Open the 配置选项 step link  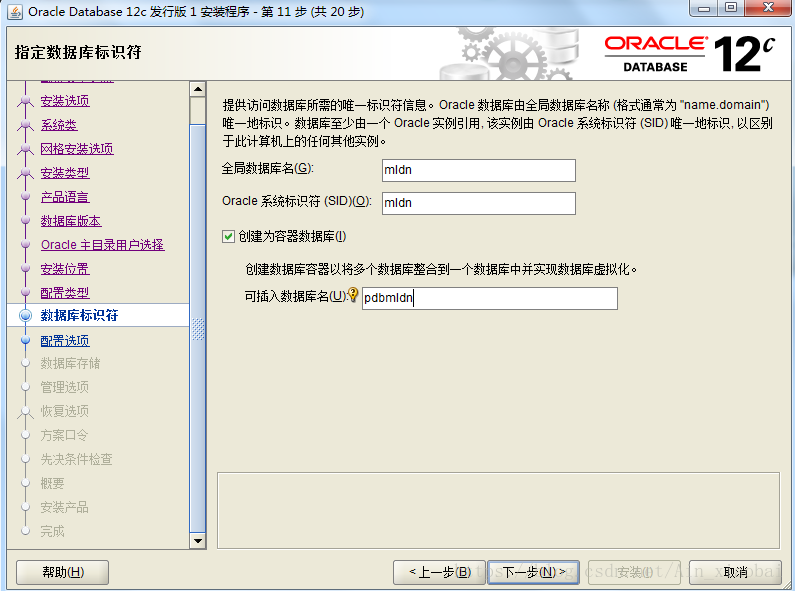(65, 341)
